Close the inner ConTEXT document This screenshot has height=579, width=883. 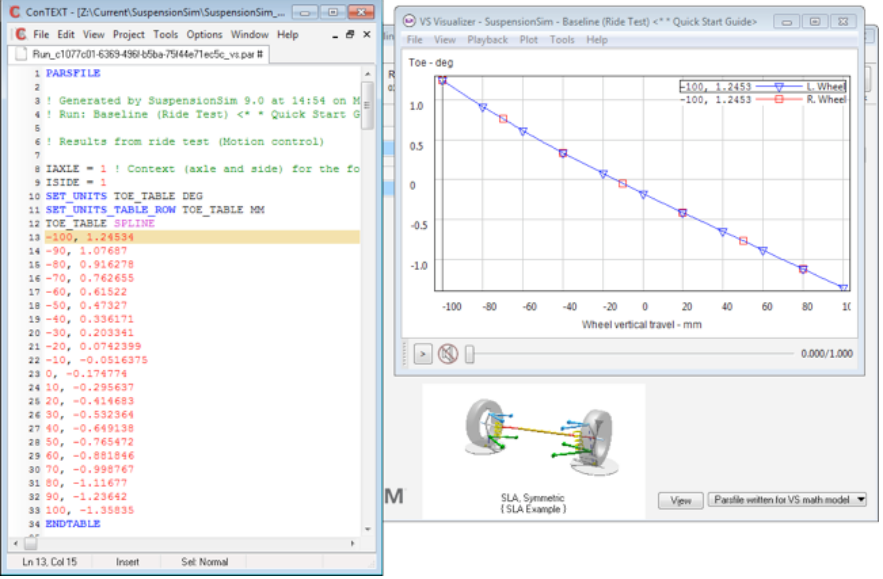tap(367, 34)
